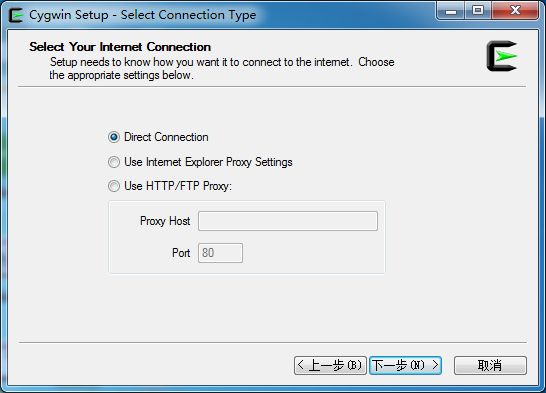The image size is (546, 393).
Task: Click the Cygwin Setup window title text
Action: point(142,15)
